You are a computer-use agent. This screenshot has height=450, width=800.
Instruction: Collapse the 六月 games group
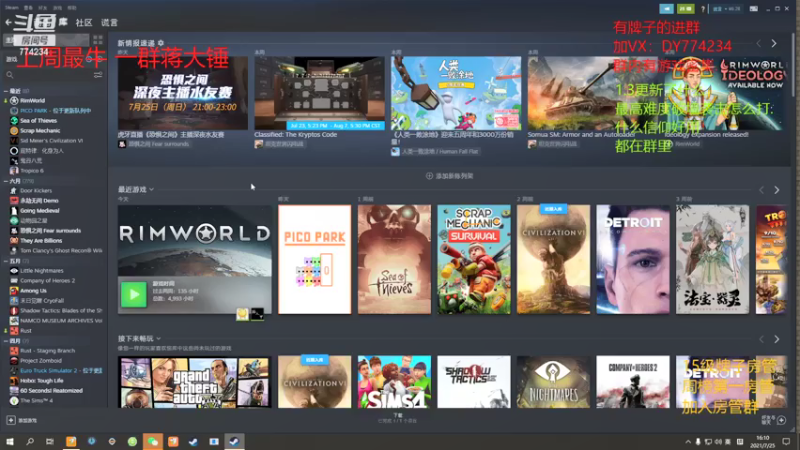click(x=6, y=181)
